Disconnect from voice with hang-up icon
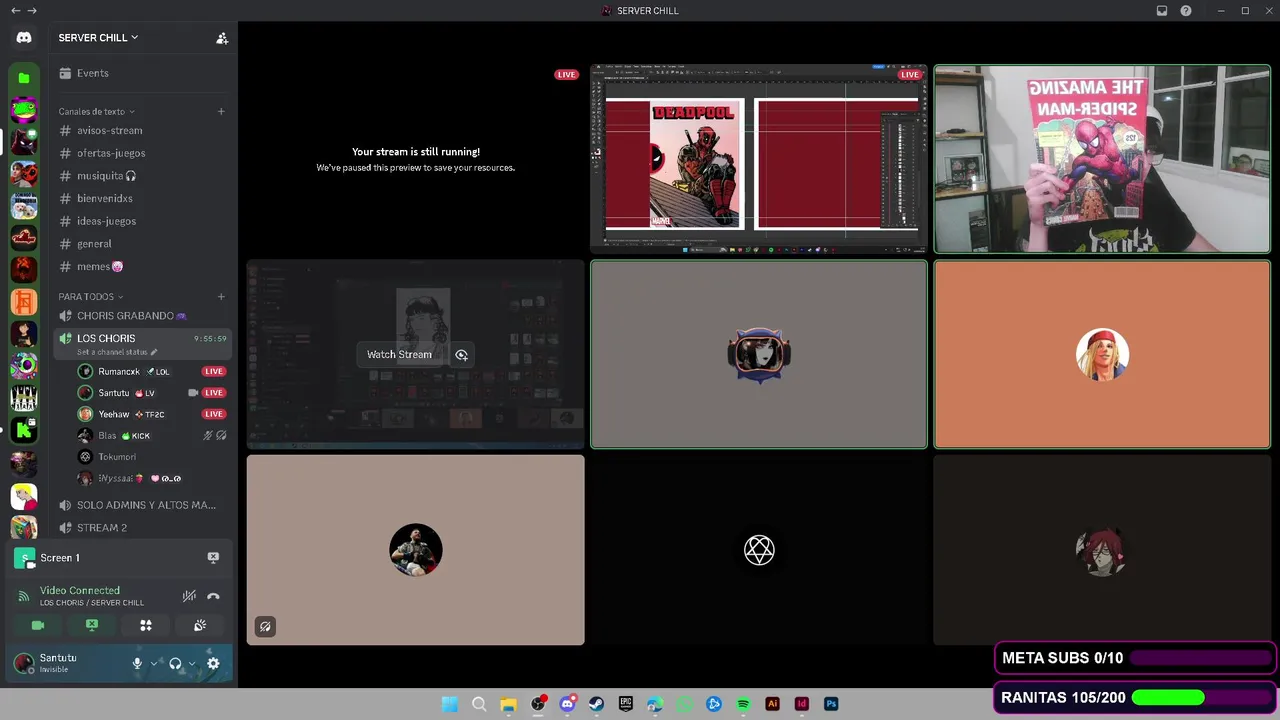The width and height of the screenshot is (1280, 720). pyautogui.click(x=213, y=596)
